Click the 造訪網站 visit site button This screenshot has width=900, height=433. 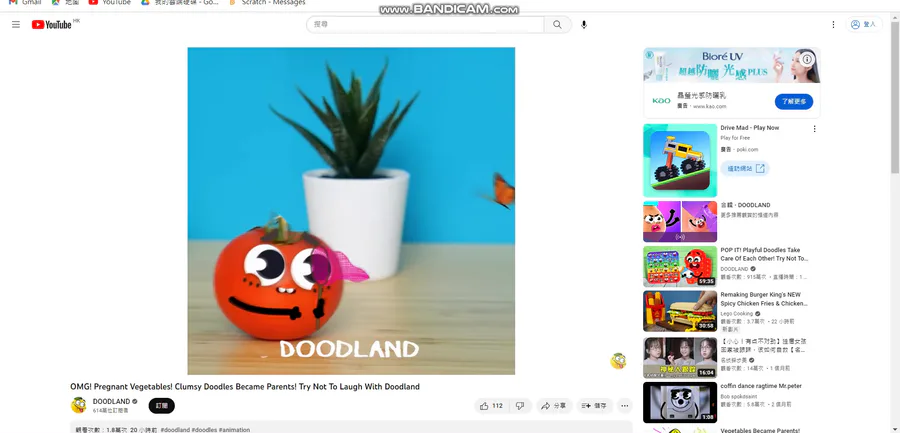[744, 168]
